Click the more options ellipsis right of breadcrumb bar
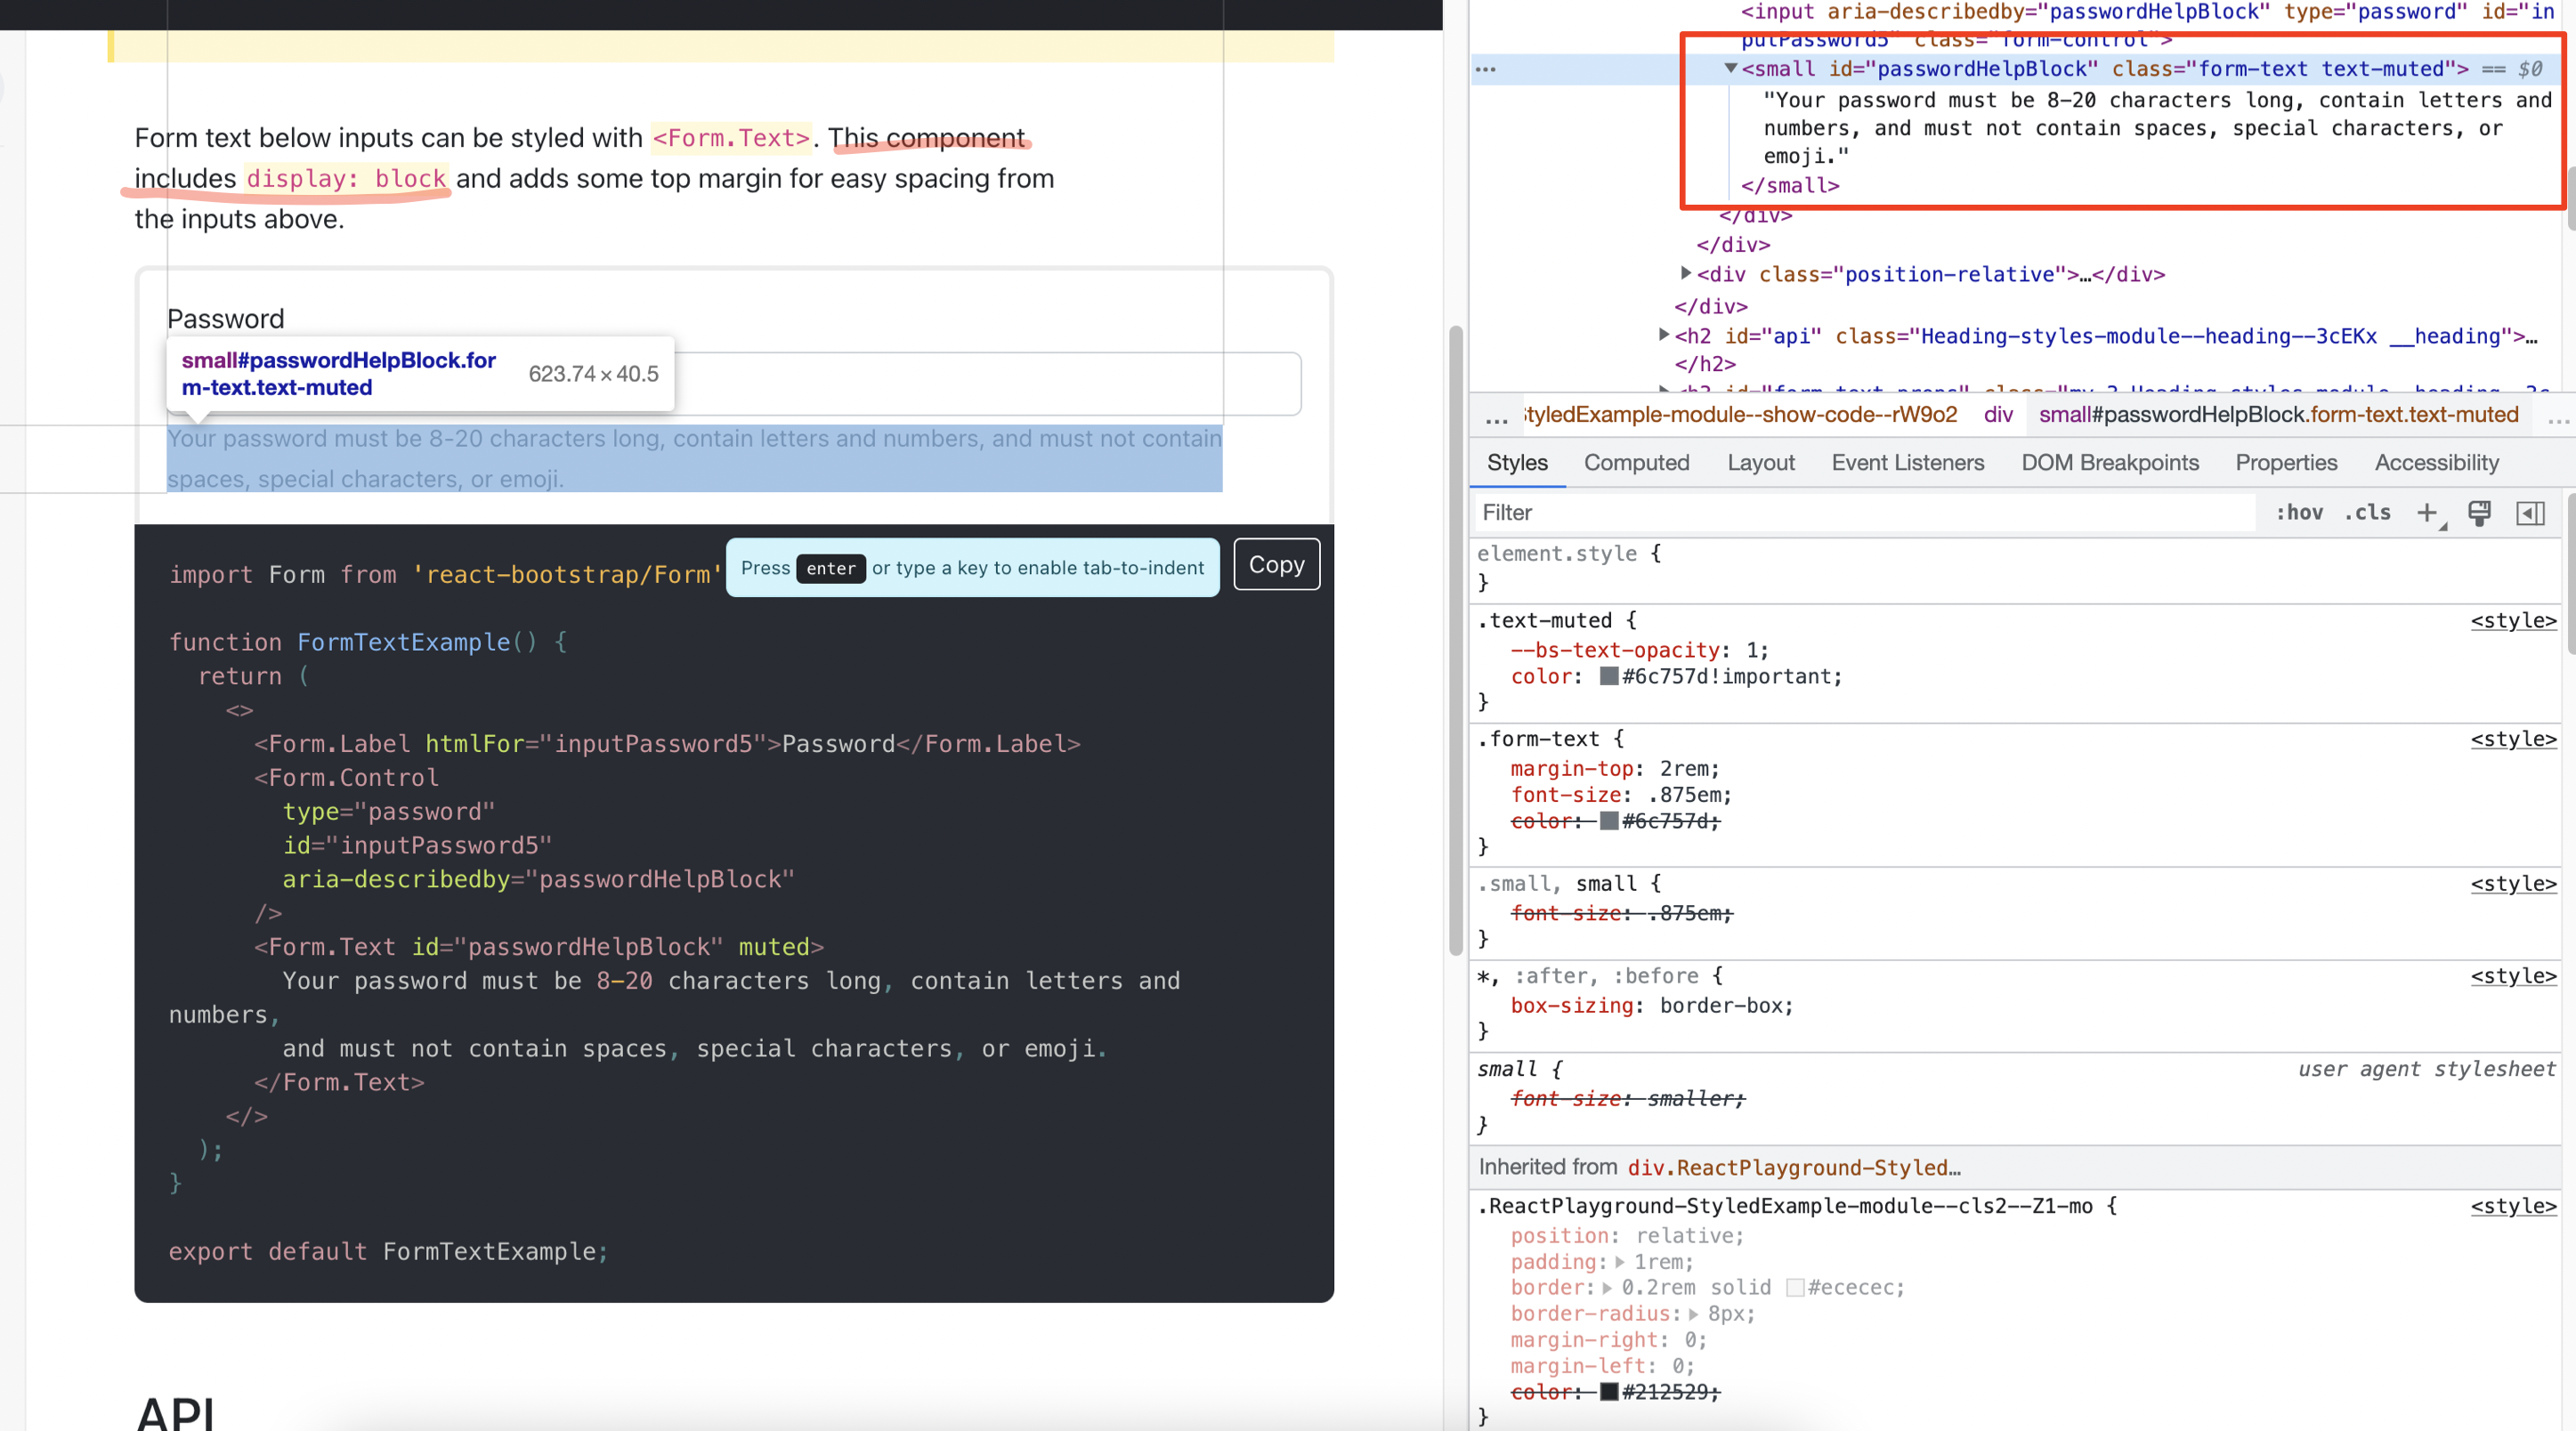This screenshot has width=2576, height=1431. pyautogui.click(x=2558, y=421)
